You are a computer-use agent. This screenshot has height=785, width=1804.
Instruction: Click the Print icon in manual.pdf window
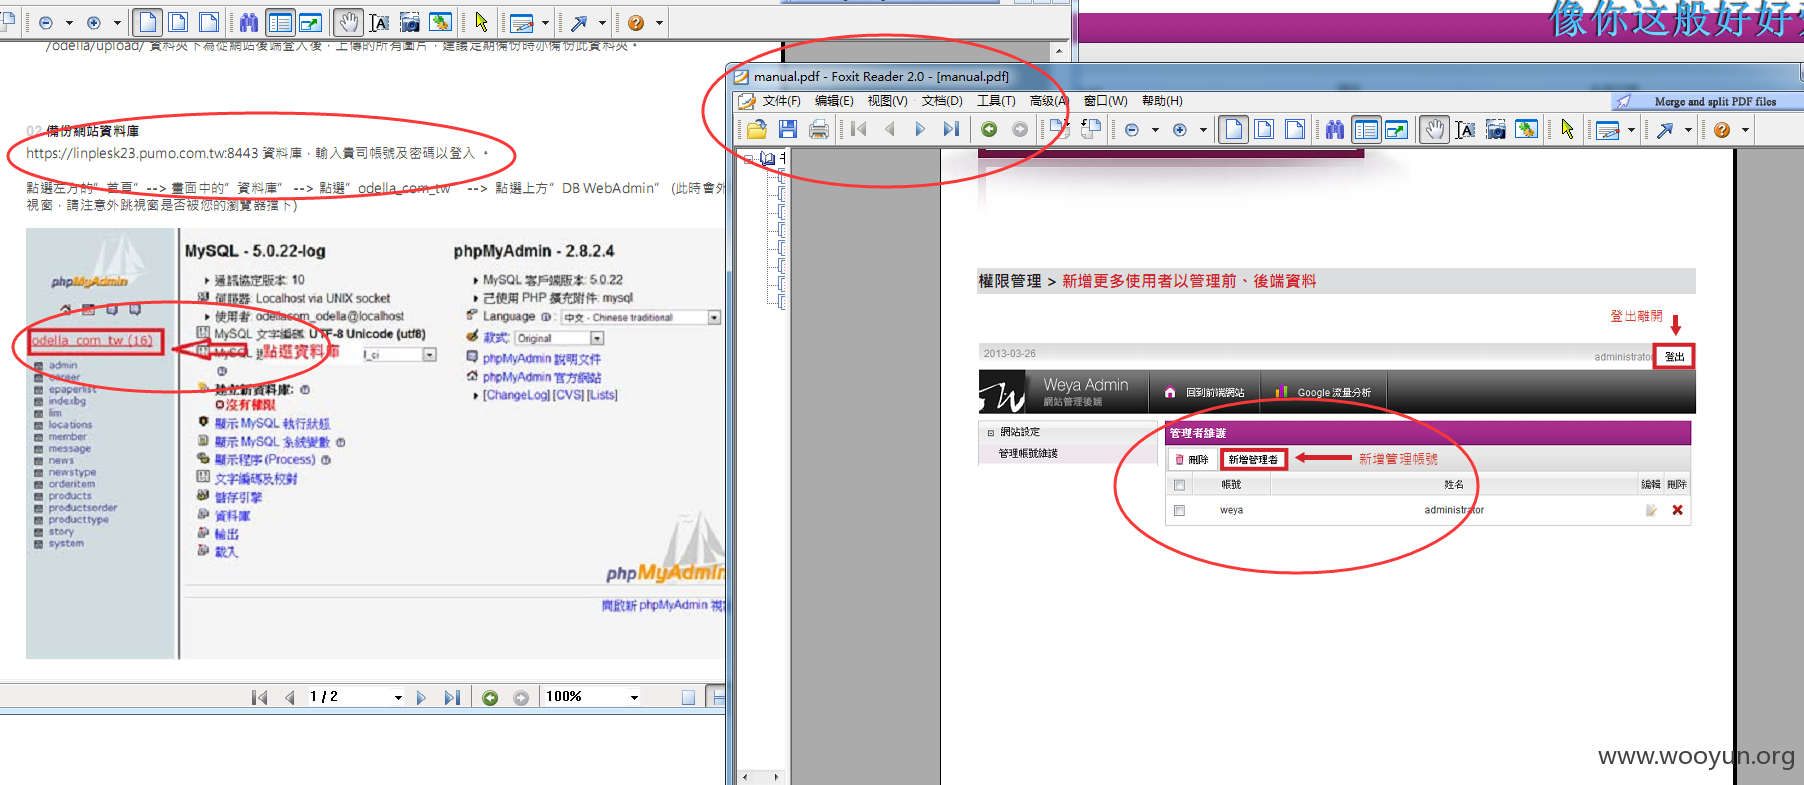[819, 129]
